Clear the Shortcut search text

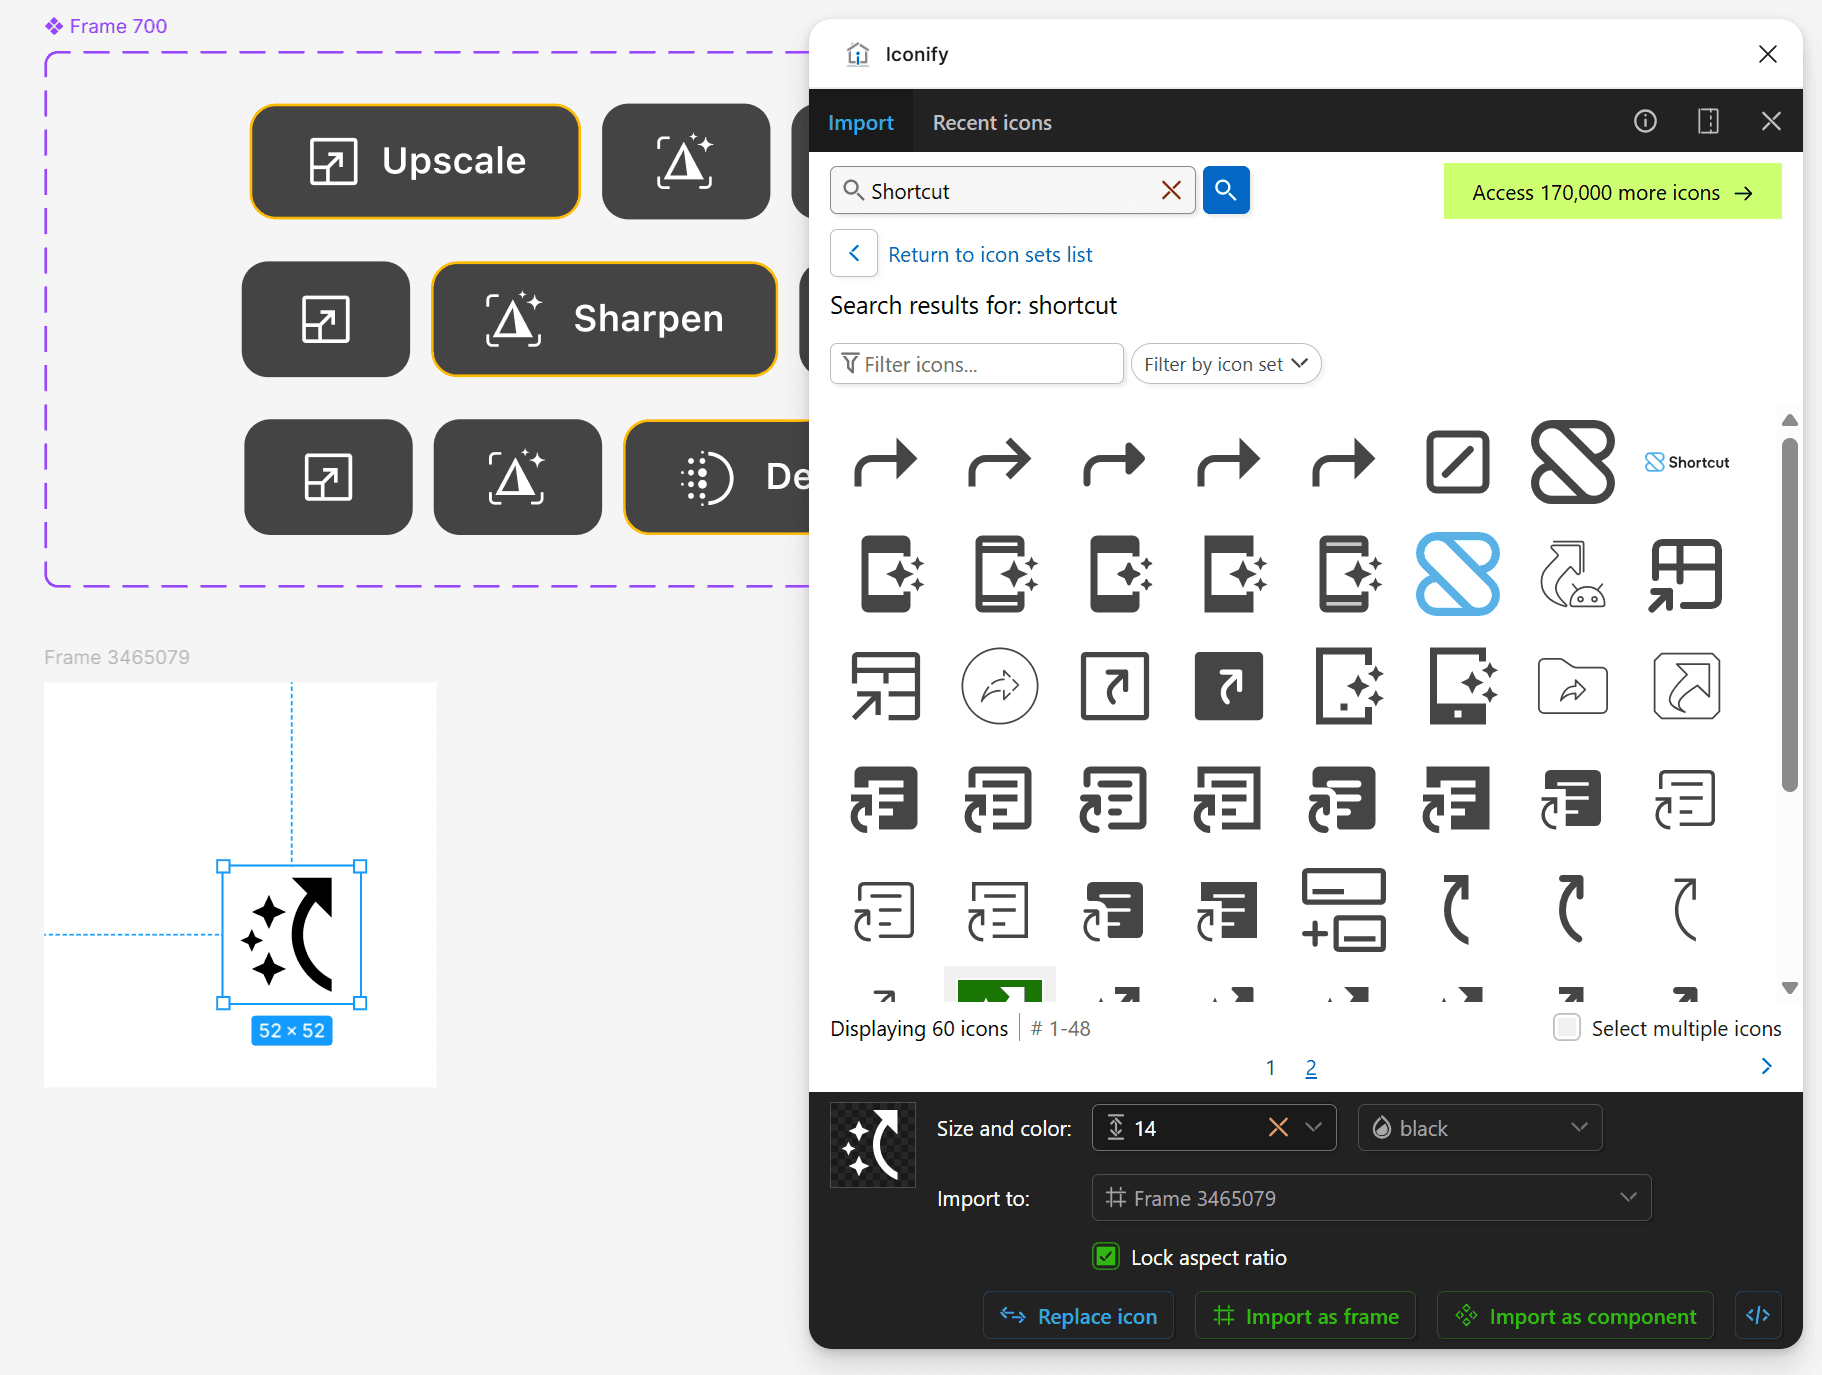1171,190
